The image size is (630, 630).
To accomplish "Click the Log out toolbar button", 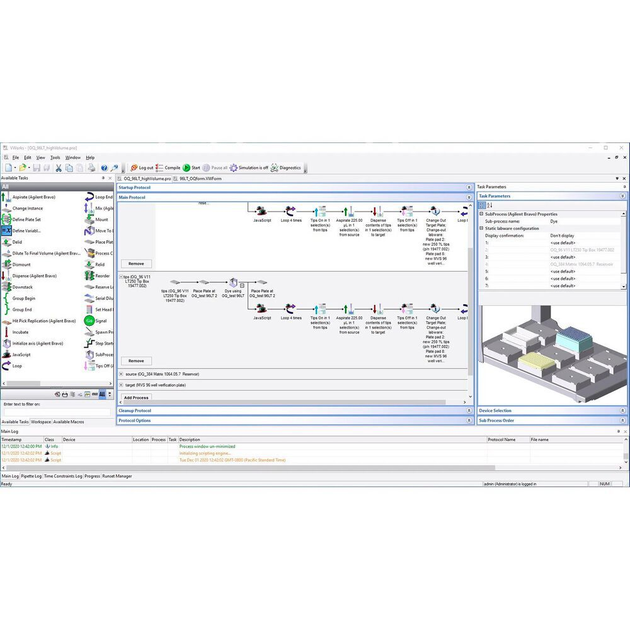I will (142, 168).
